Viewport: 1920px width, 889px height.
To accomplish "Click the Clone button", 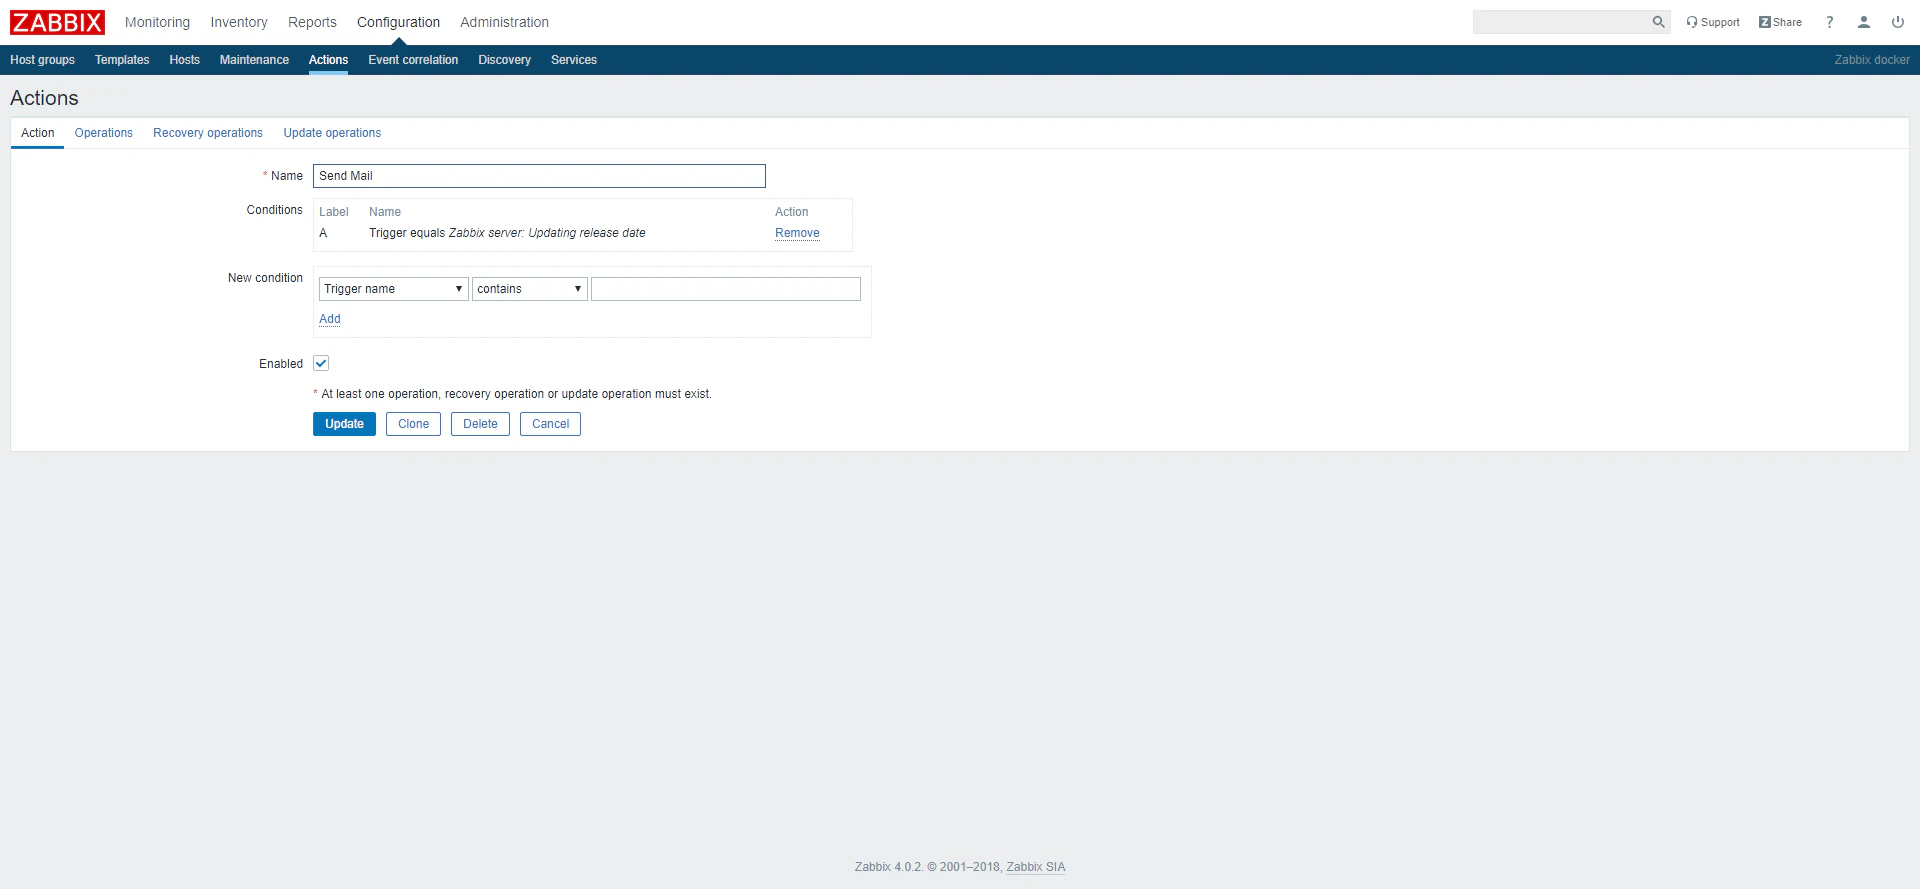I will coord(413,424).
